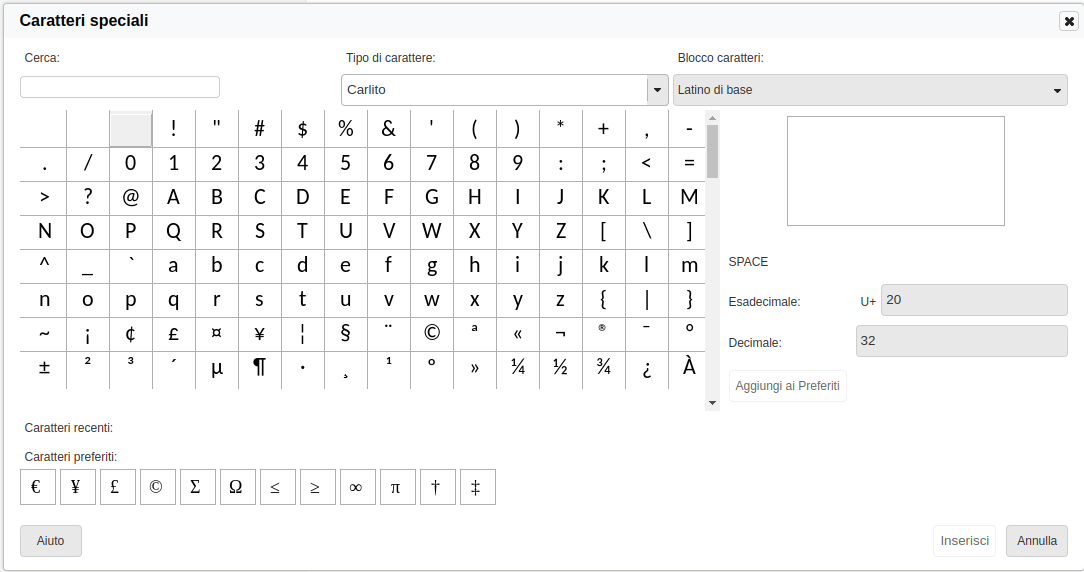Click Aggiungi ai Preferiti button
This screenshot has height=572, width=1084.
[787, 386]
